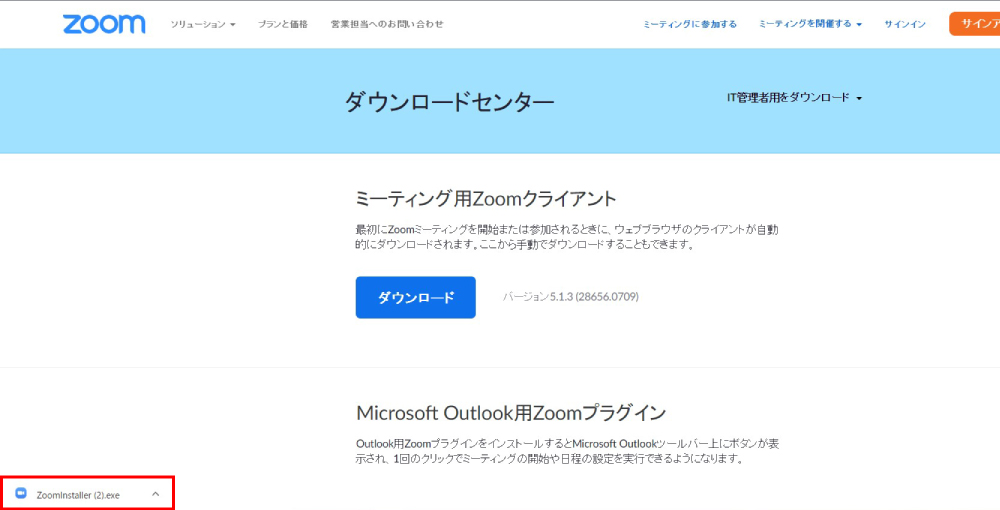
Task: Go to プランと価格 page
Action: point(282,24)
